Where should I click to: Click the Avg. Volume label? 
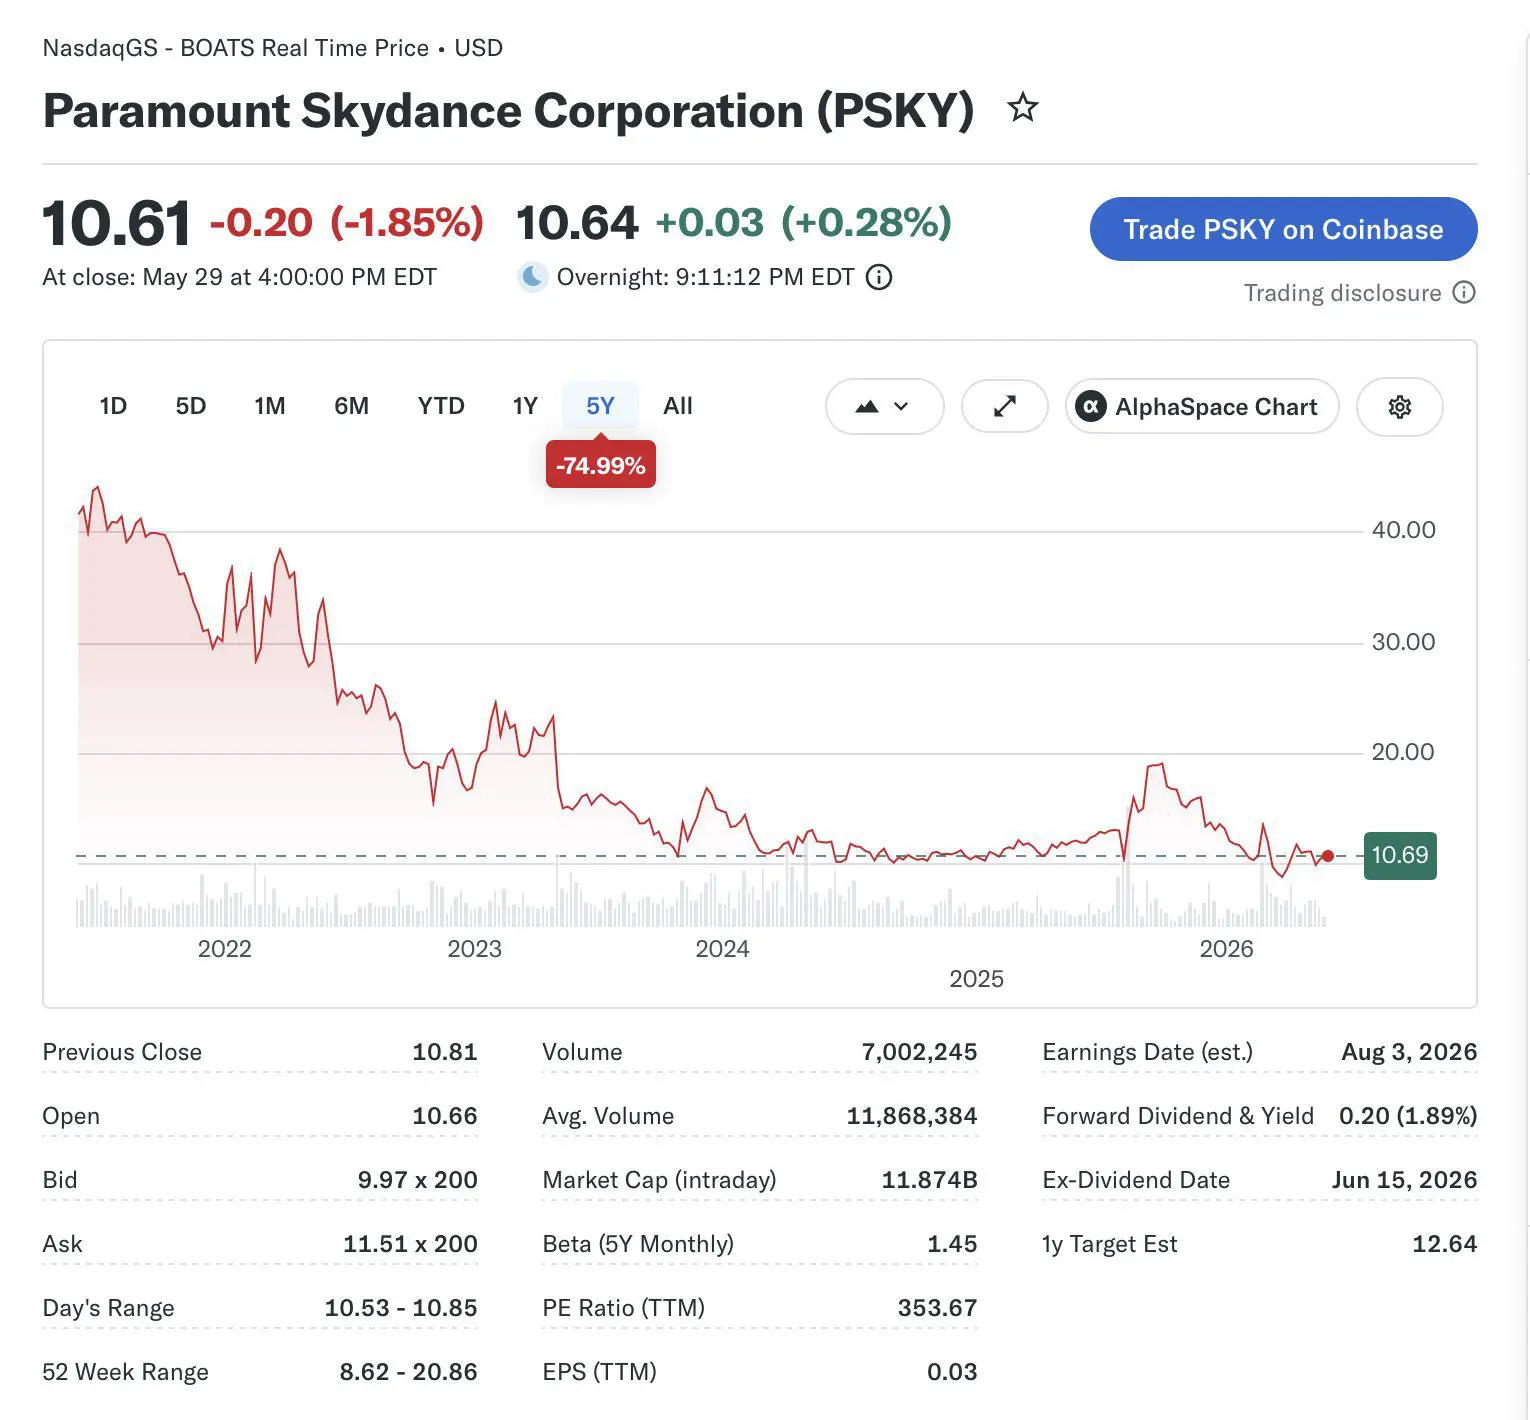[608, 1116]
